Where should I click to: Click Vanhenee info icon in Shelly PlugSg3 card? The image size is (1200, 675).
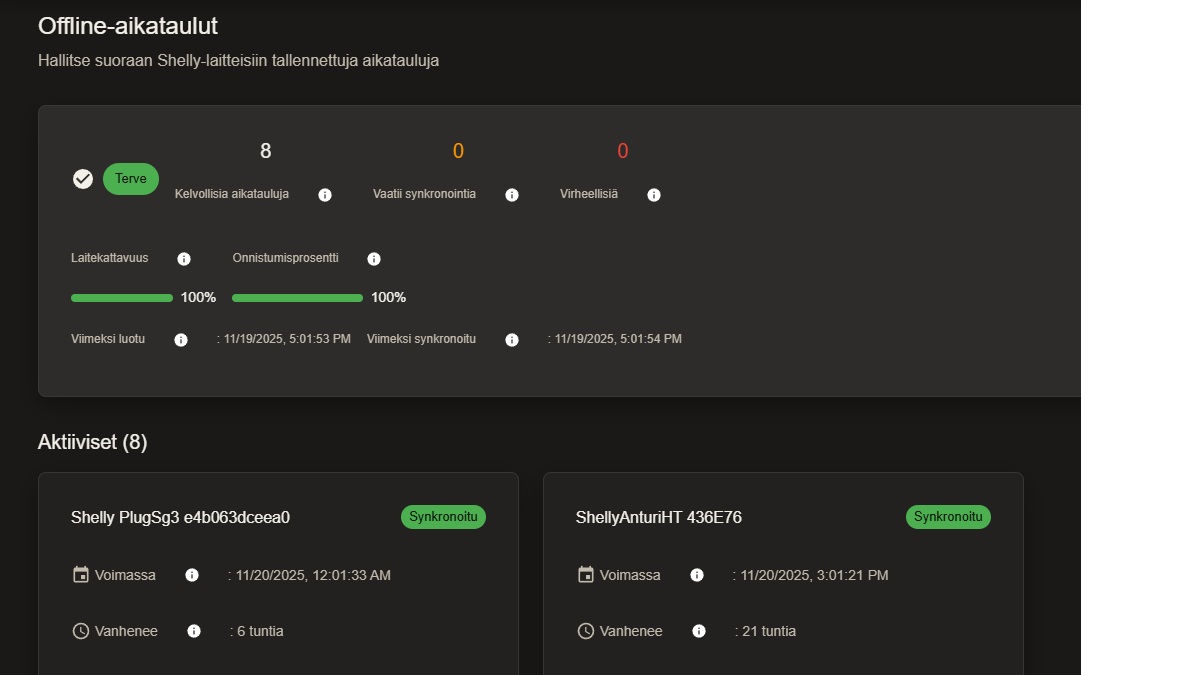pos(194,631)
